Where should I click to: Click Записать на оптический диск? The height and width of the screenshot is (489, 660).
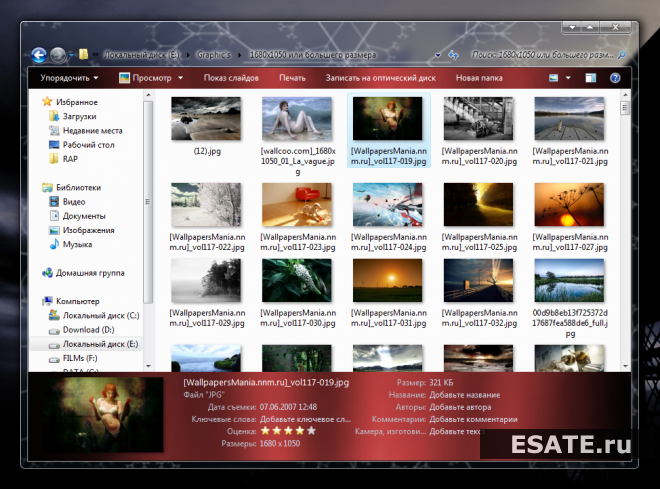pos(381,78)
